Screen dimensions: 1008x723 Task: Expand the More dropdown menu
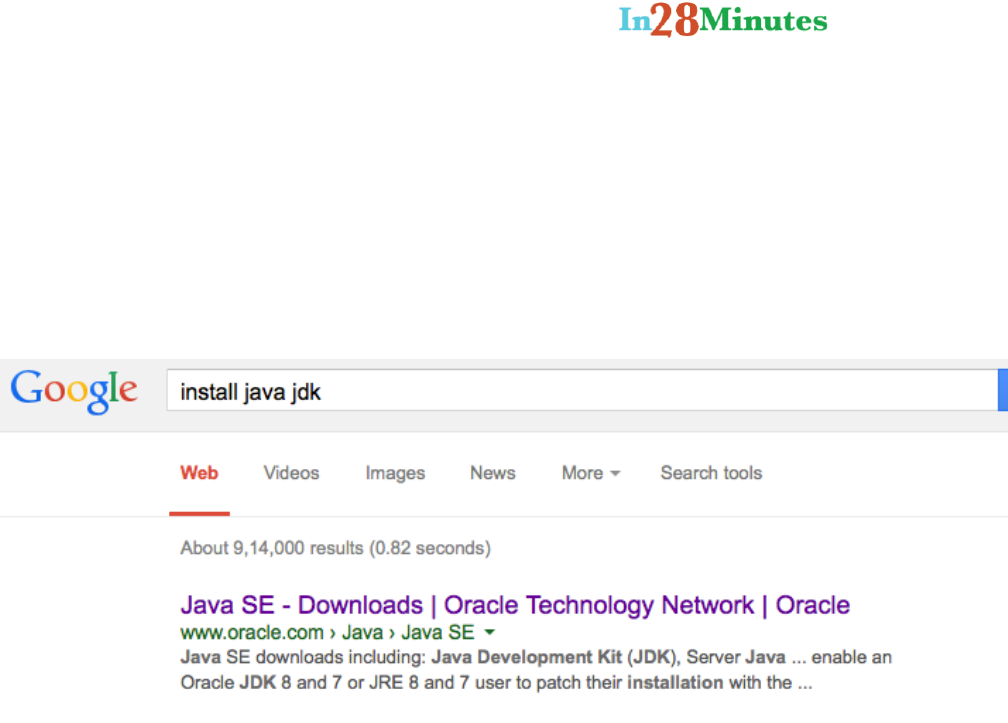click(x=591, y=473)
